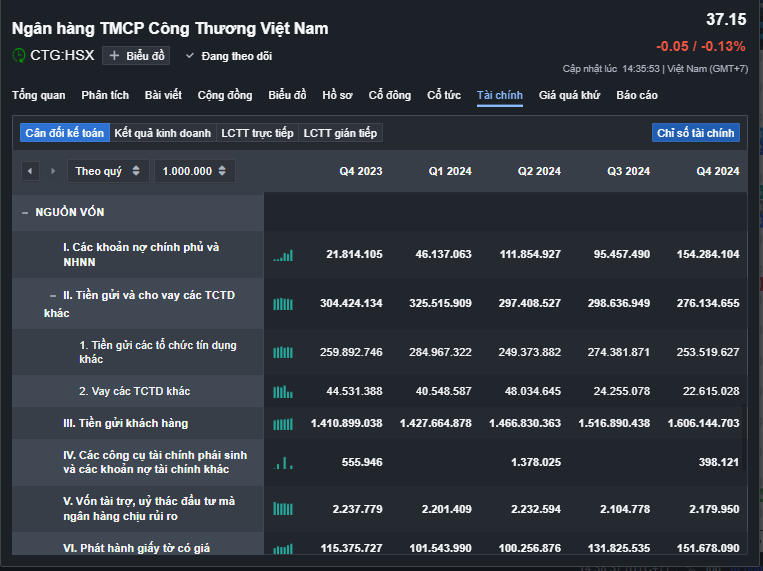Click the green clock icon beside CTG:HSX
This screenshot has width=763, height=571.
pos(18,55)
